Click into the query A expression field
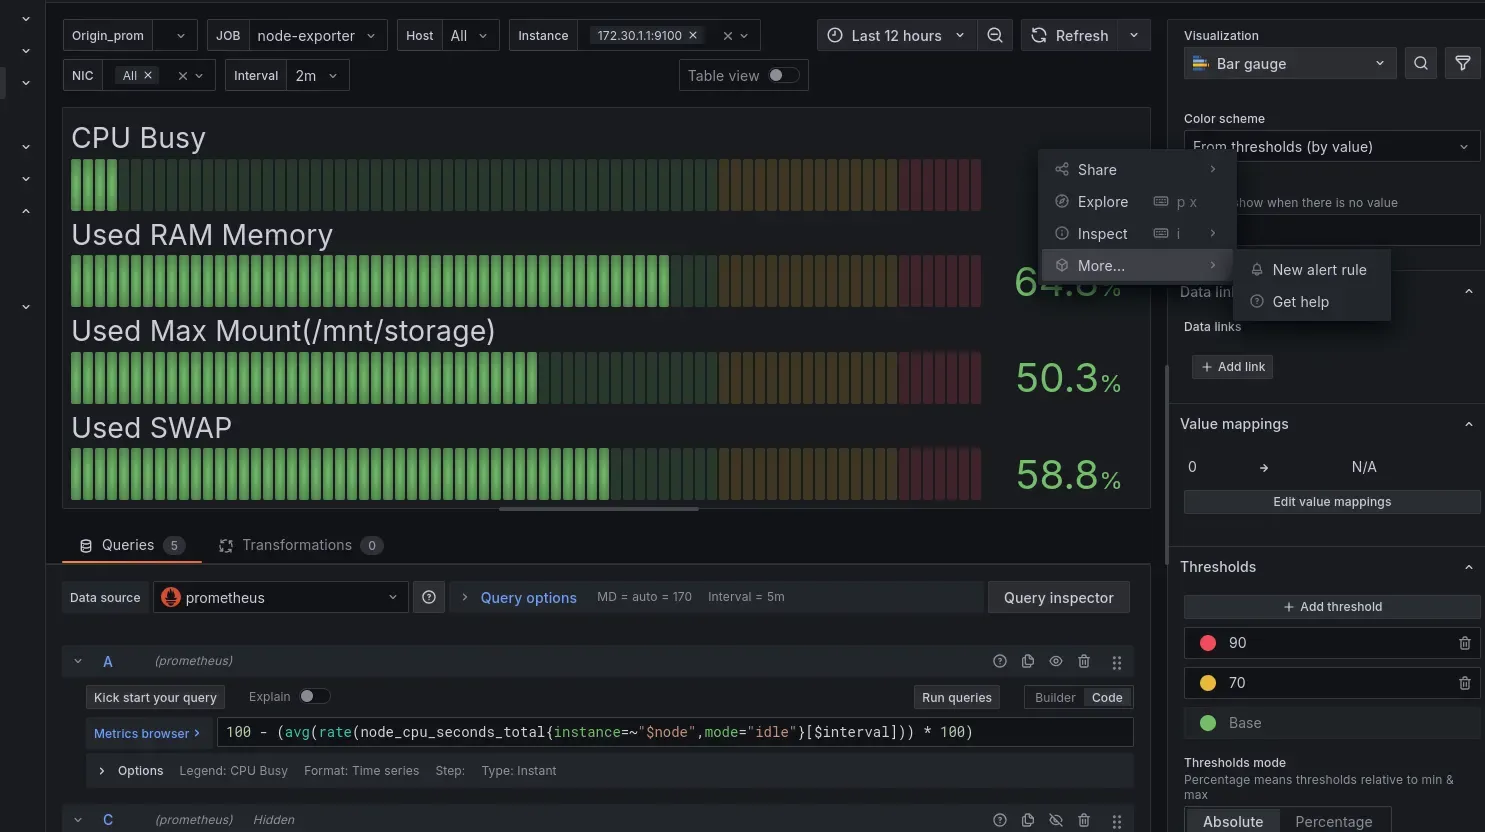This screenshot has width=1485, height=832. click(675, 732)
